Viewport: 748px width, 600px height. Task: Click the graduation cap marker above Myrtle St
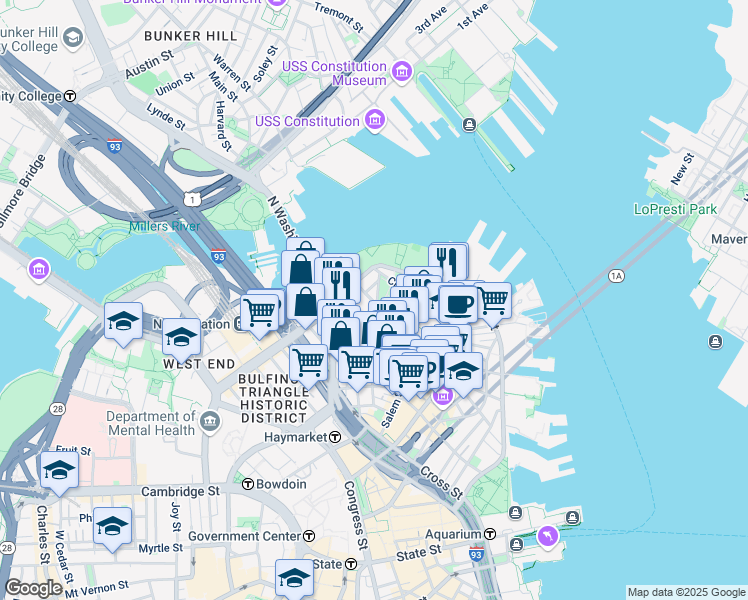point(112,529)
